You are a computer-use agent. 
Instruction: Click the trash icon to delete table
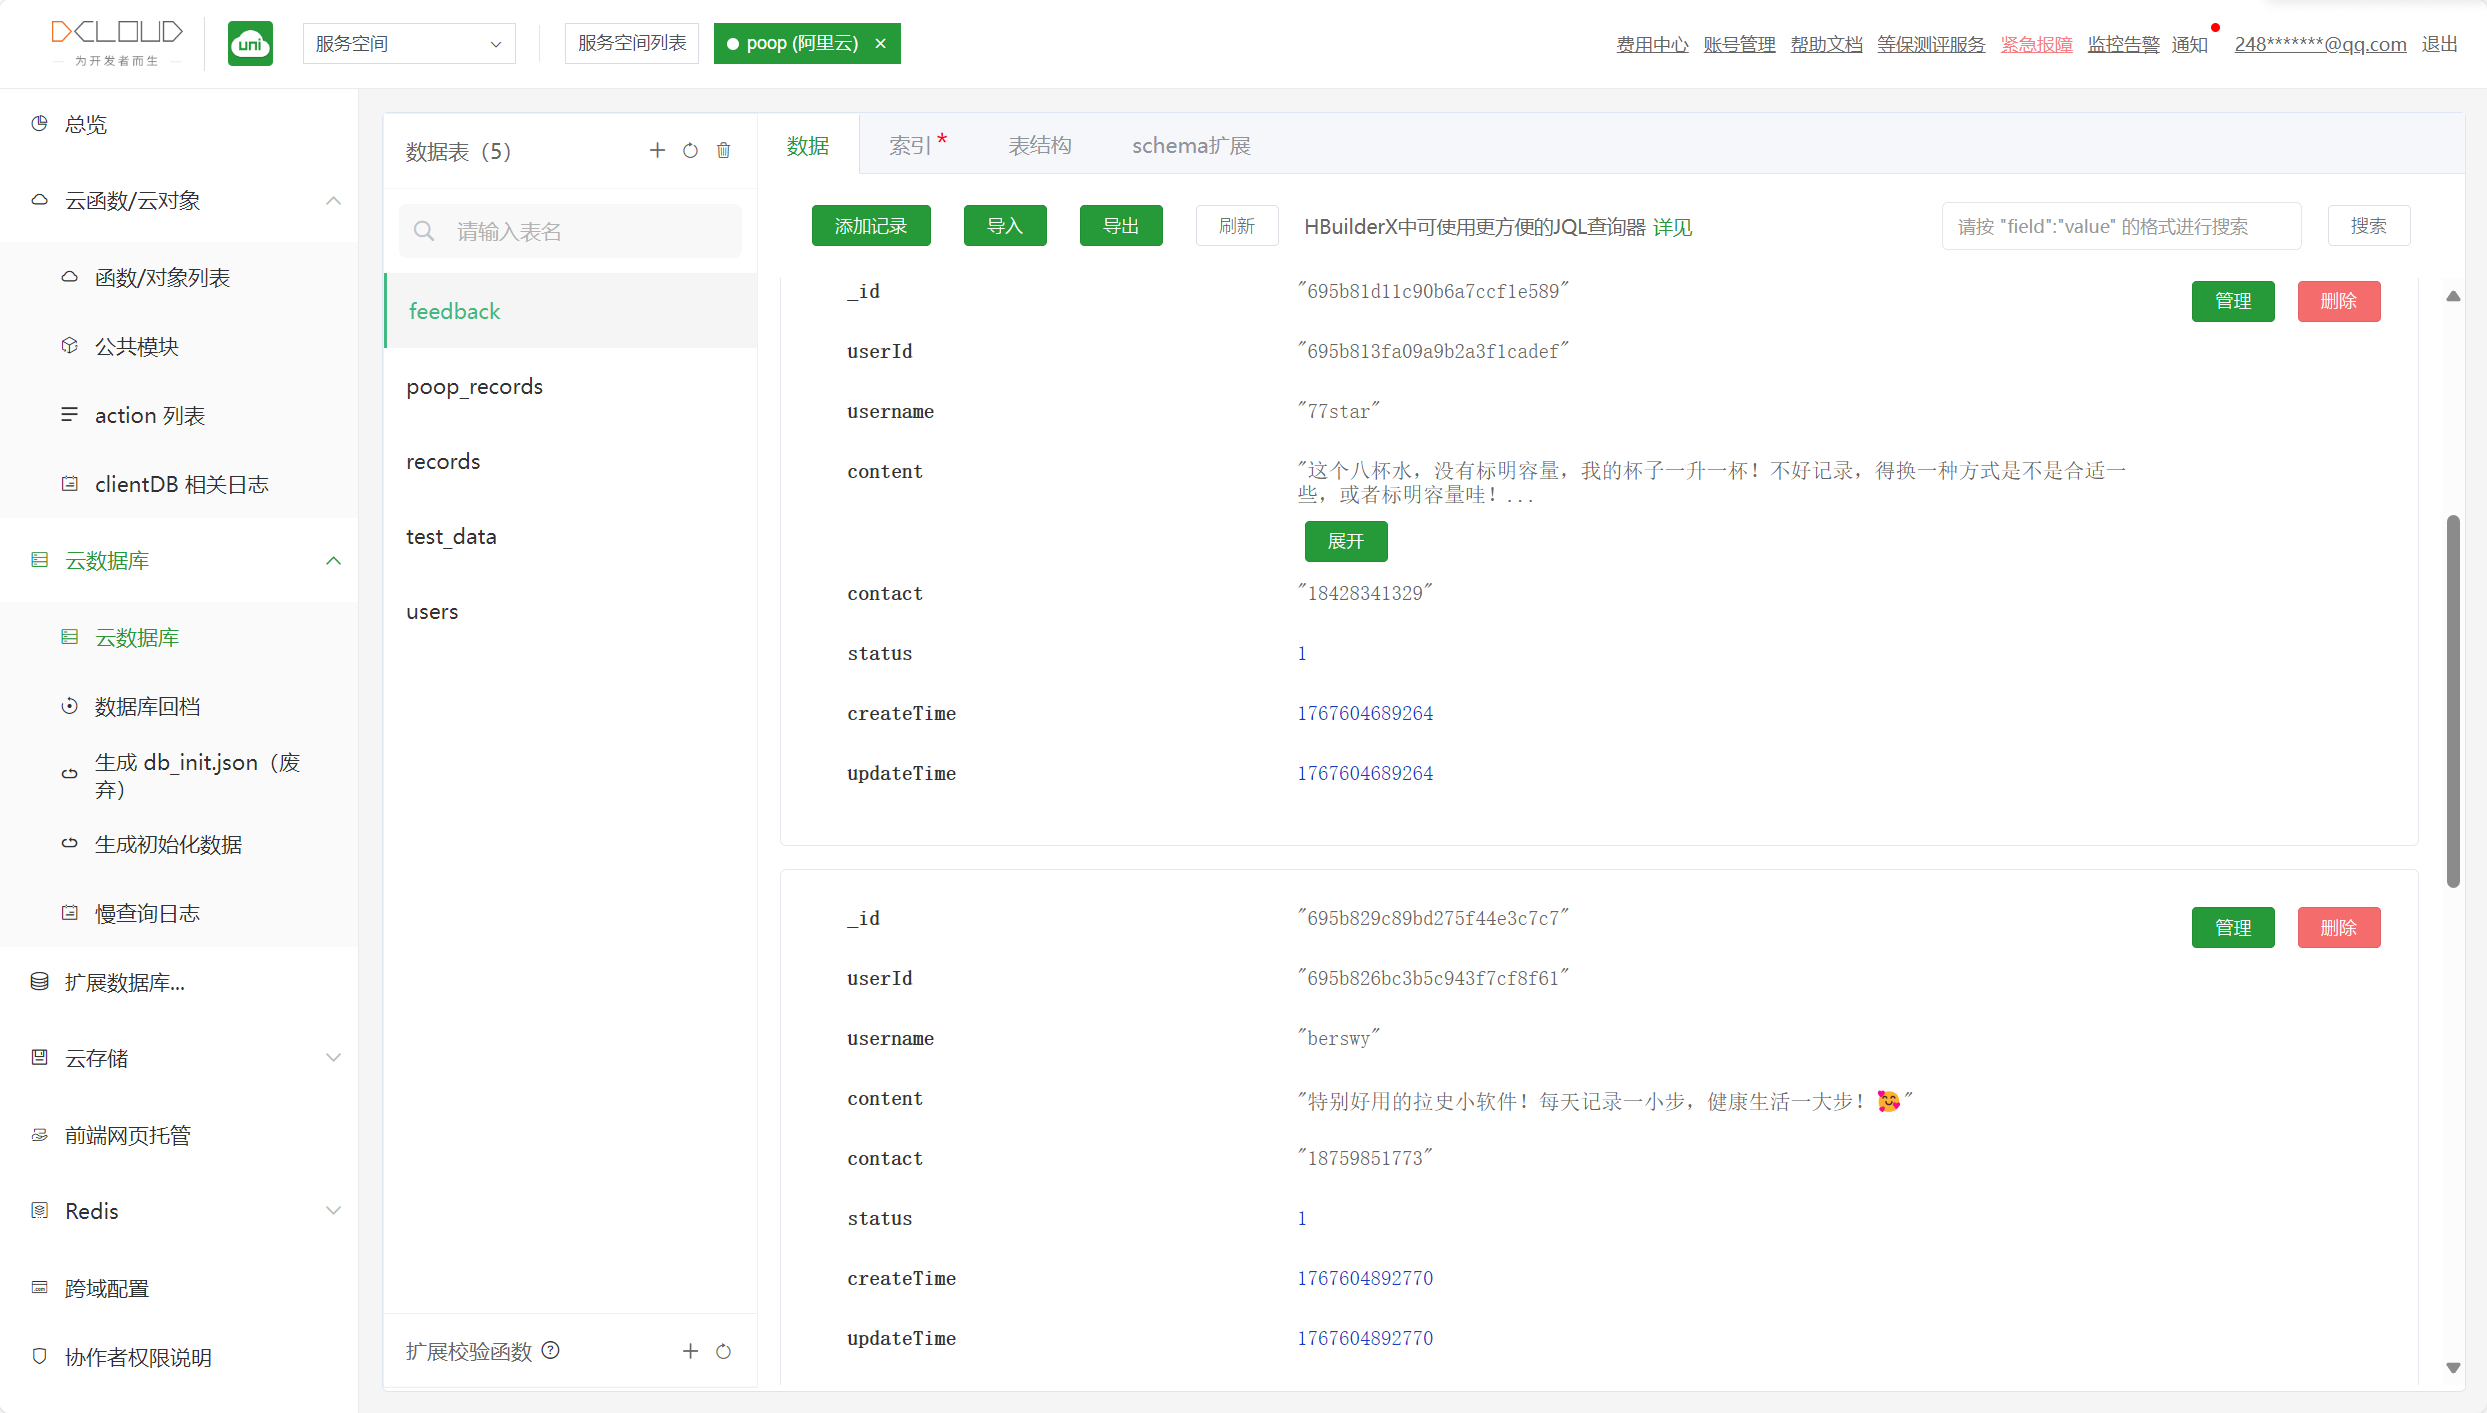[723, 151]
